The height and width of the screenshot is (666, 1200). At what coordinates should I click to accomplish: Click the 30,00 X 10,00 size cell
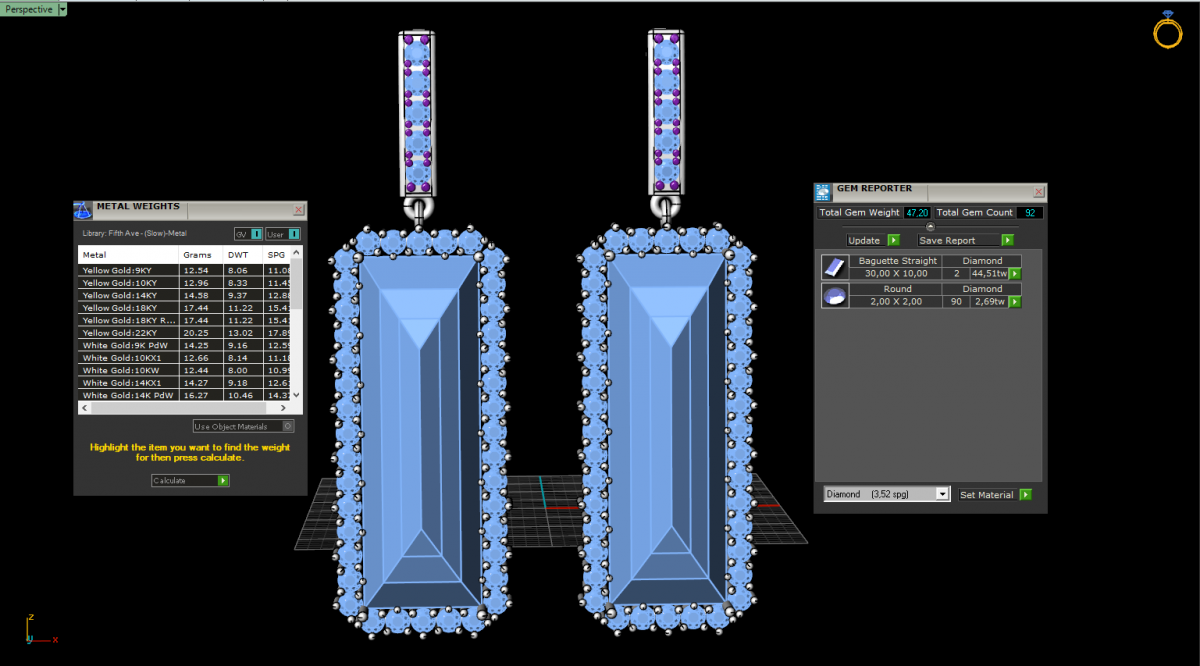click(x=898, y=274)
